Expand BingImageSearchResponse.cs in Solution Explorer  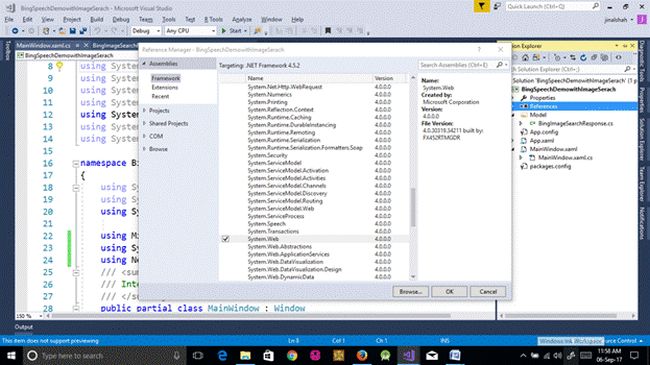point(521,123)
